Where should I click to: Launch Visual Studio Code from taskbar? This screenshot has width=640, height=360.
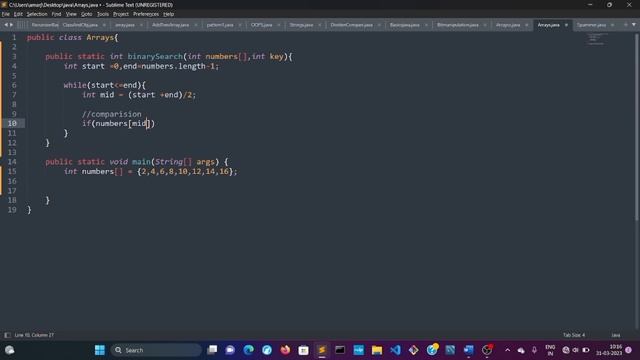click(395, 350)
